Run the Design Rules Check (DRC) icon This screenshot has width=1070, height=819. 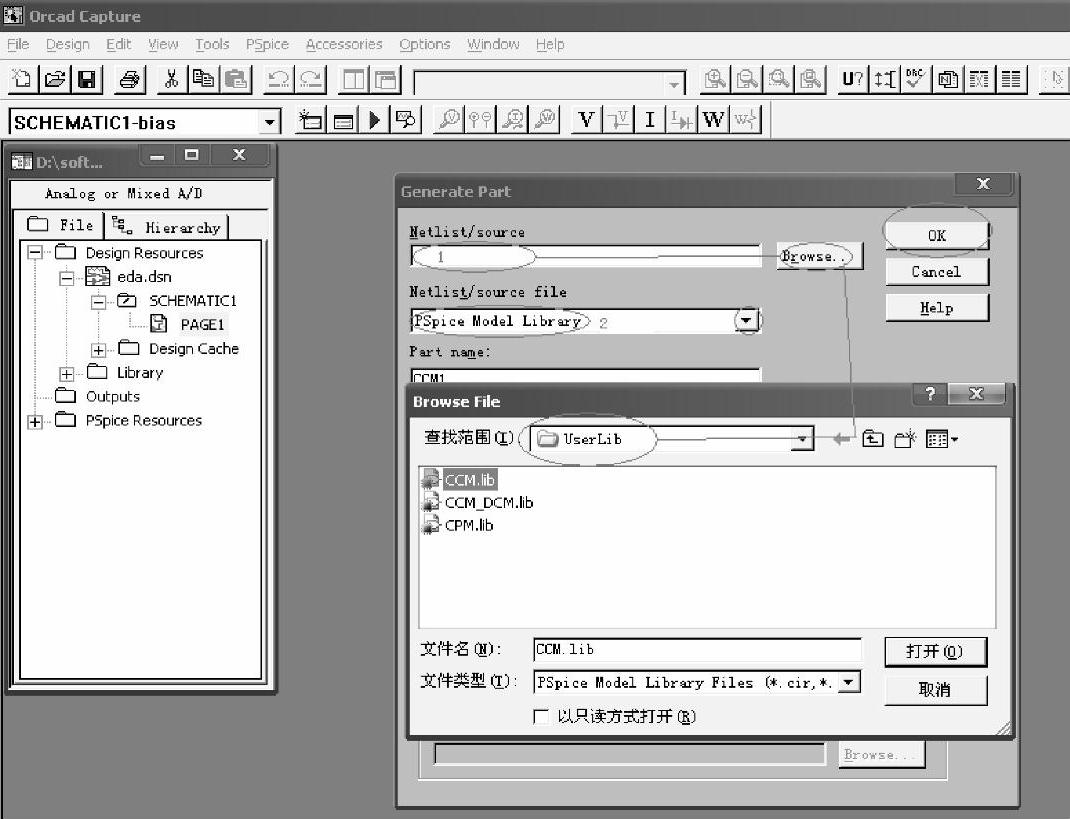click(x=916, y=80)
